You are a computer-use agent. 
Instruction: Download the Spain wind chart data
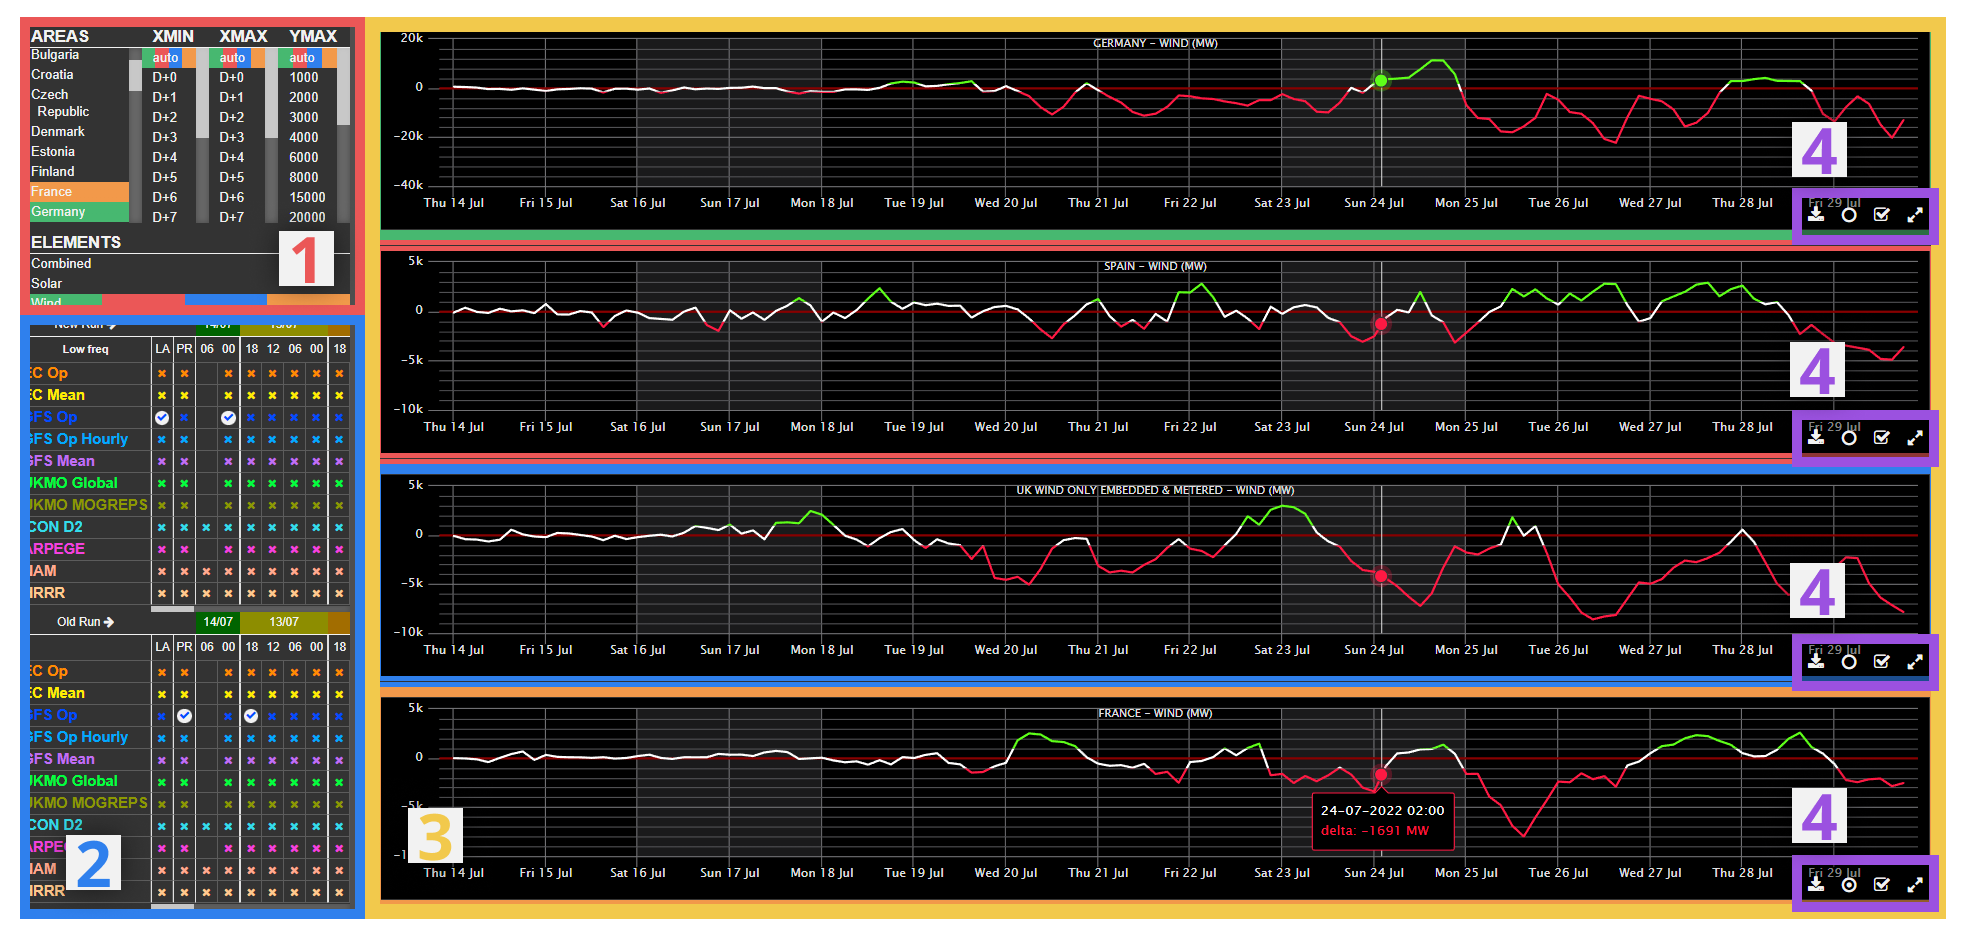pyautogui.click(x=1816, y=437)
